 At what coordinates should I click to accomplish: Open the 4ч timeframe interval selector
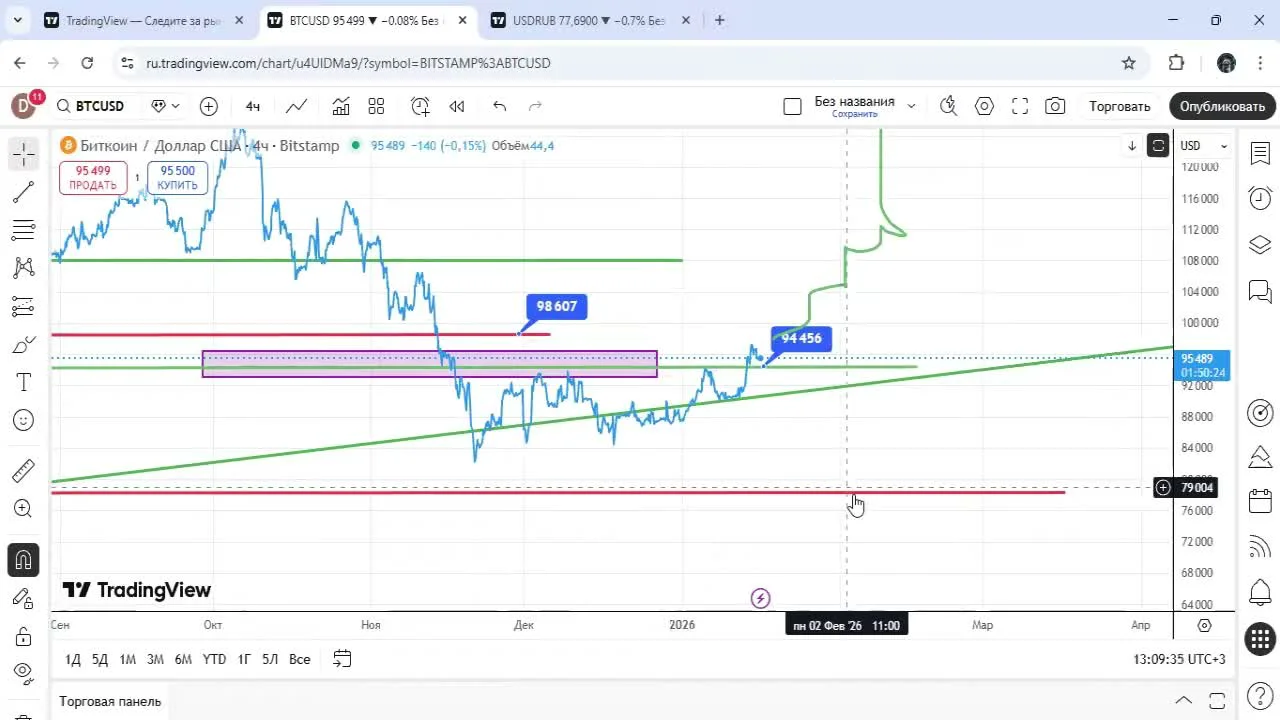point(253,106)
